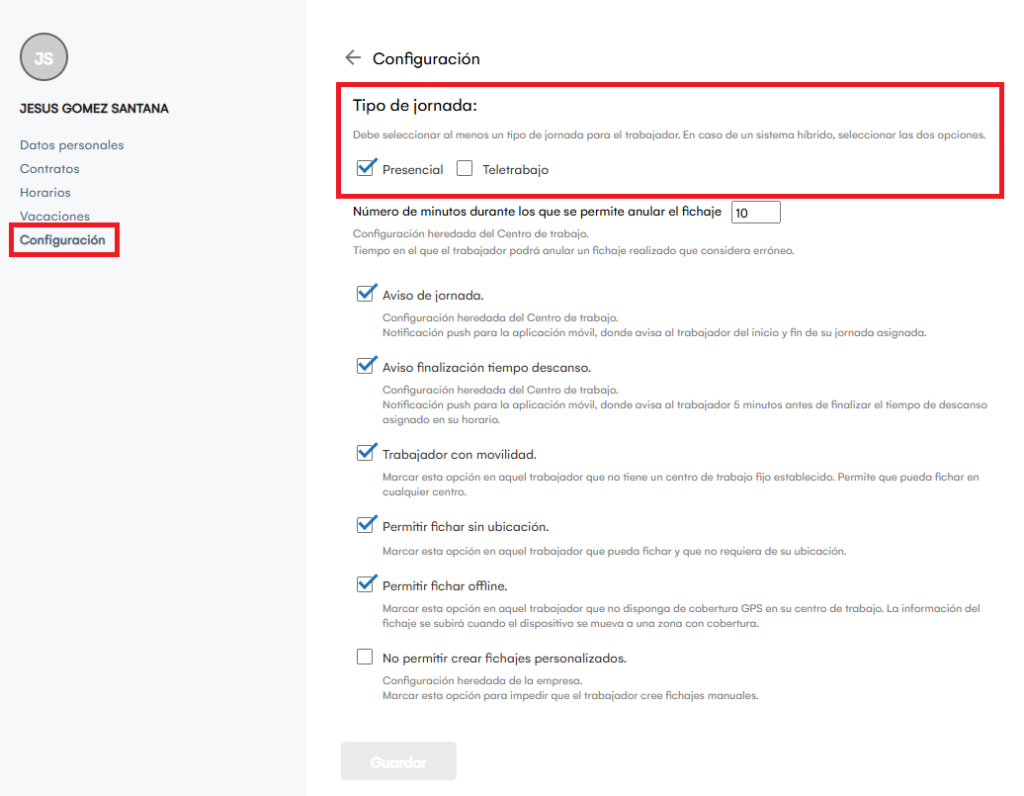Enable the Teletrabajo checkbox
Screen dimensions: 1024x796
(464, 169)
